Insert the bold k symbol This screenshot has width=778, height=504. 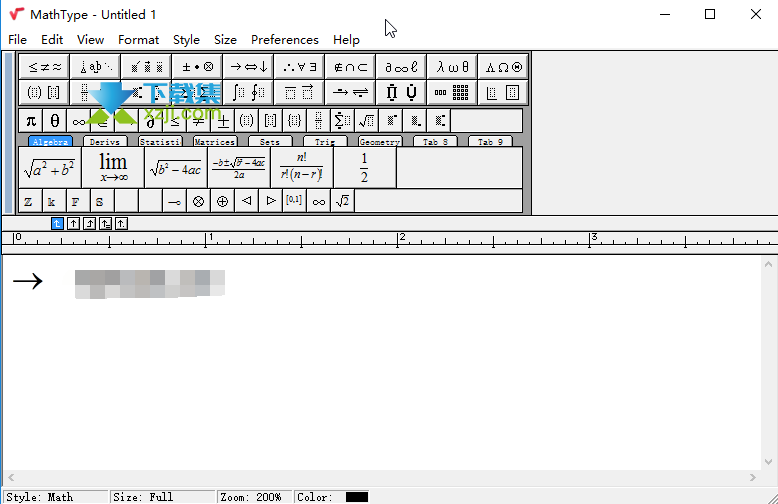coord(52,201)
